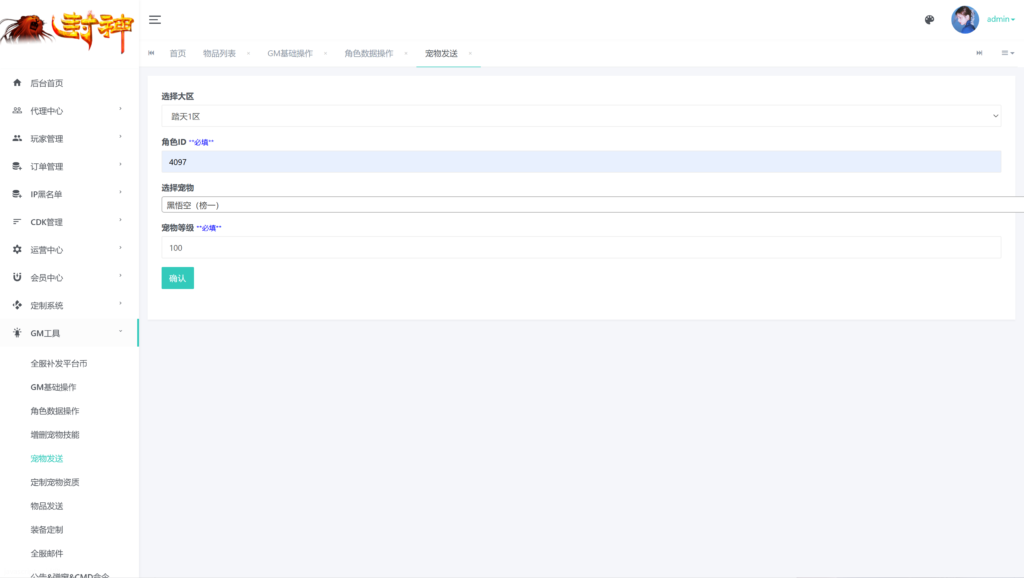Collapse the GM工具 sidebar menu

tap(68, 333)
